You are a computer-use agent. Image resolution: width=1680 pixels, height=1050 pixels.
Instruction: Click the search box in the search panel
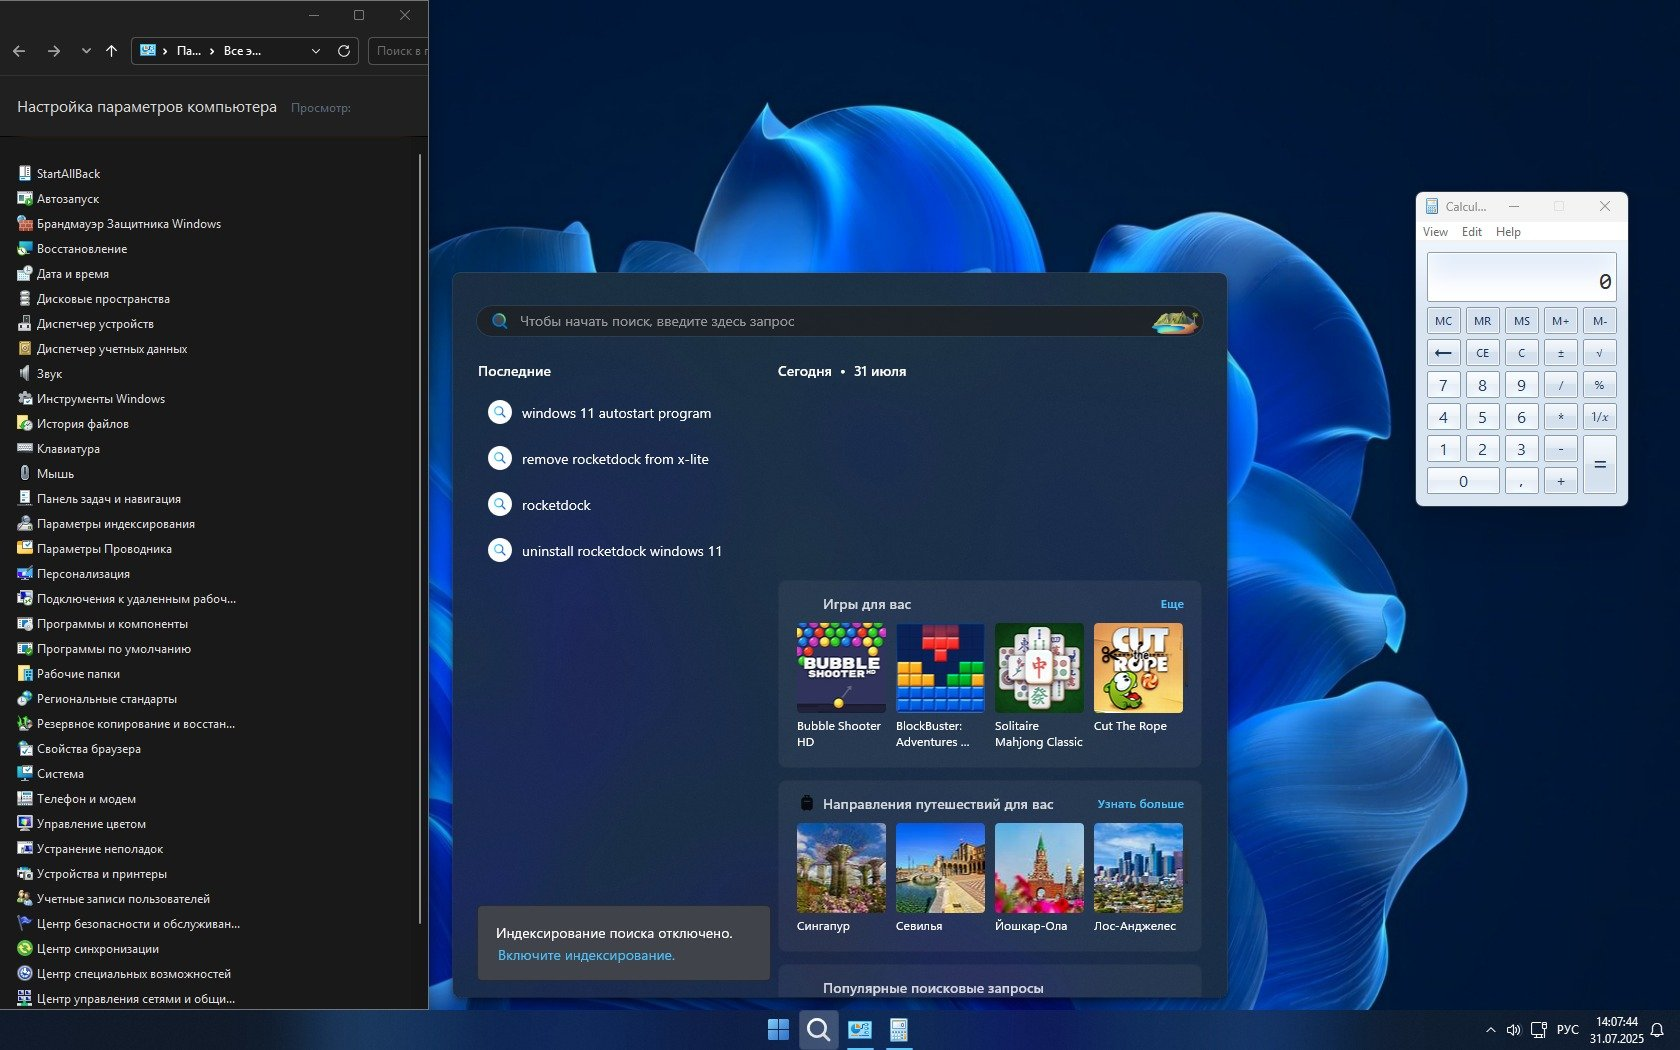(830, 322)
